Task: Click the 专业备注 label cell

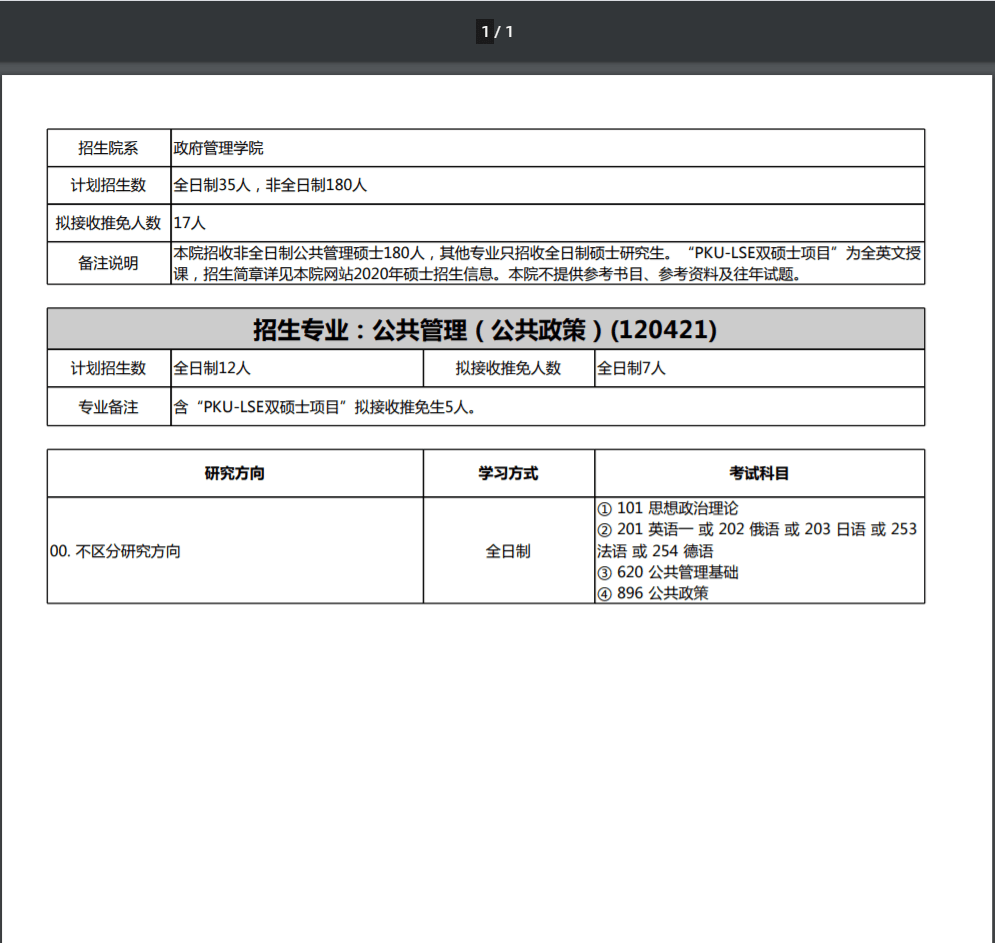Action: pyautogui.click(x=109, y=407)
